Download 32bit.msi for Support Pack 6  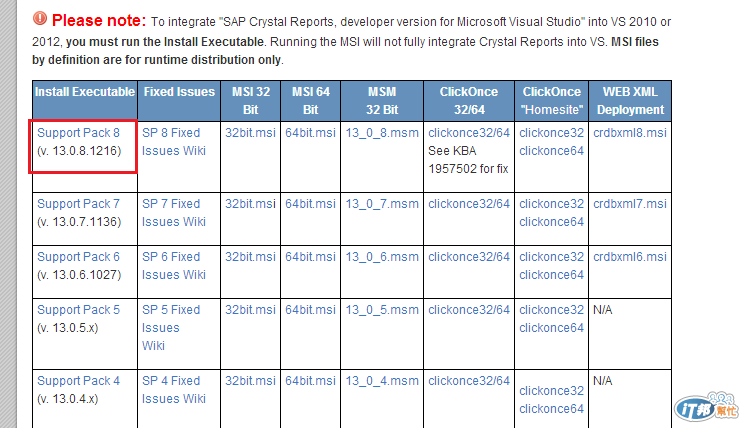(250, 257)
